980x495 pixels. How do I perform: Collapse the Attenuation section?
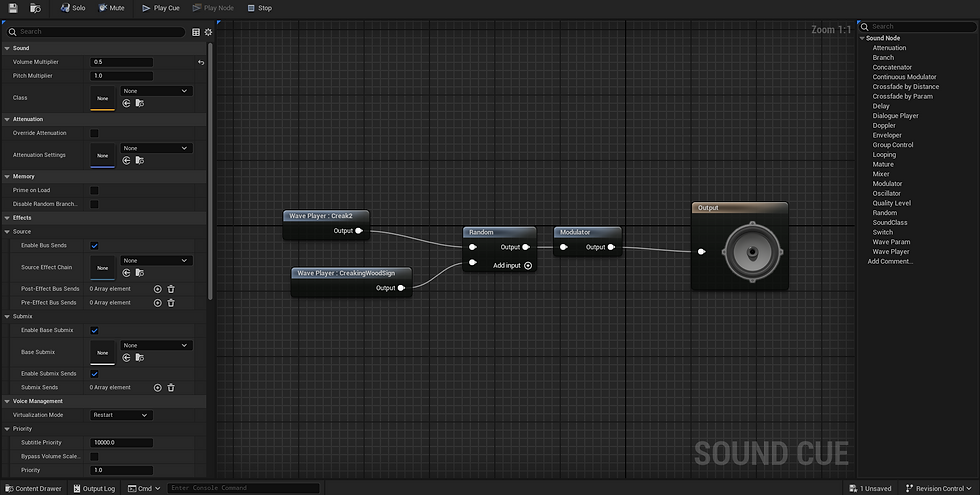pos(7,119)
